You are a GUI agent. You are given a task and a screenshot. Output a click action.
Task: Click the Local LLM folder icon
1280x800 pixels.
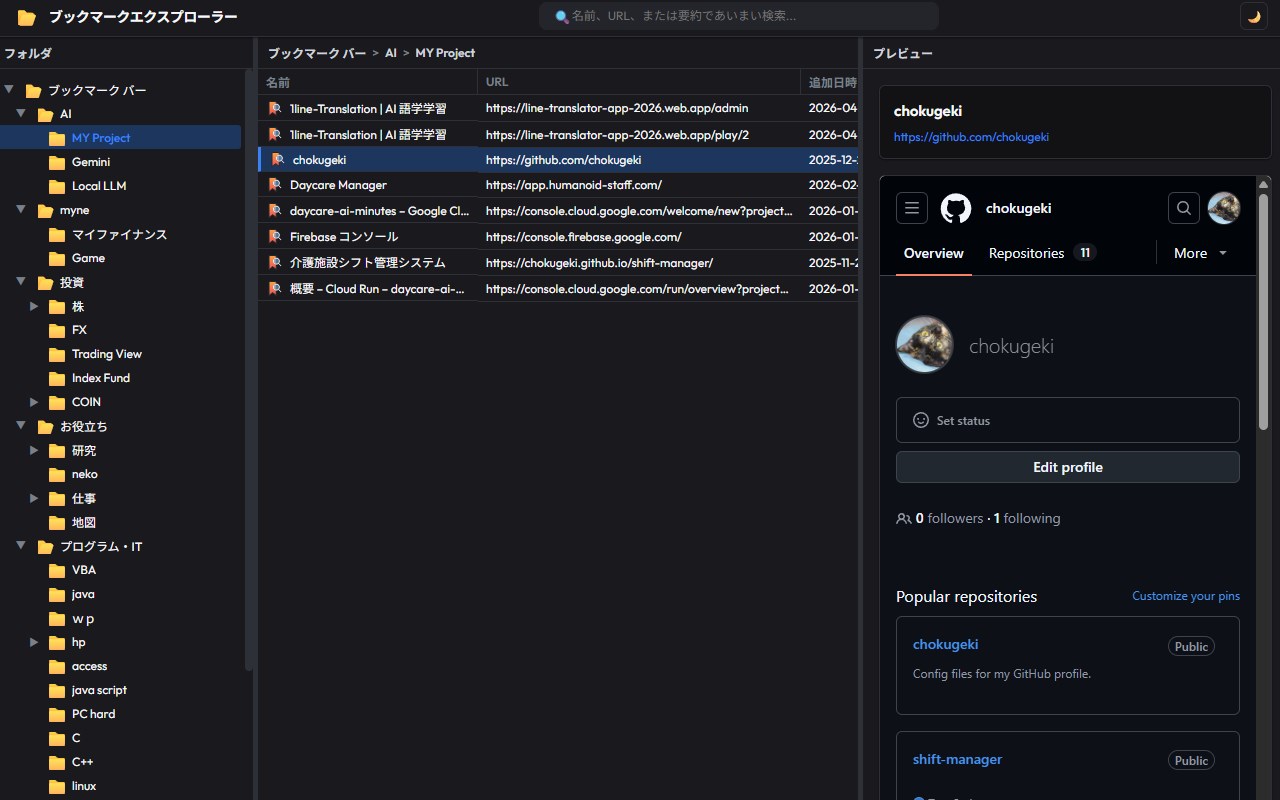[x=57, y=186]
